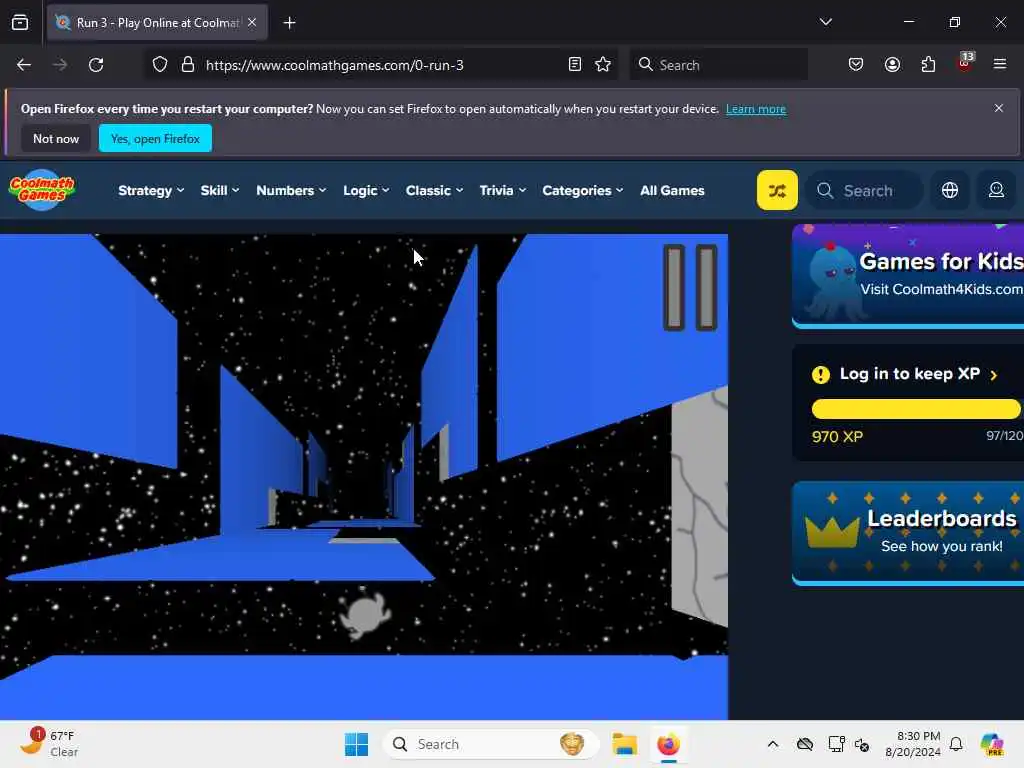Go back to the previous page
The width and height of the screenshot is (1024, 768).
pyautogui.click(x=24, y=65)
